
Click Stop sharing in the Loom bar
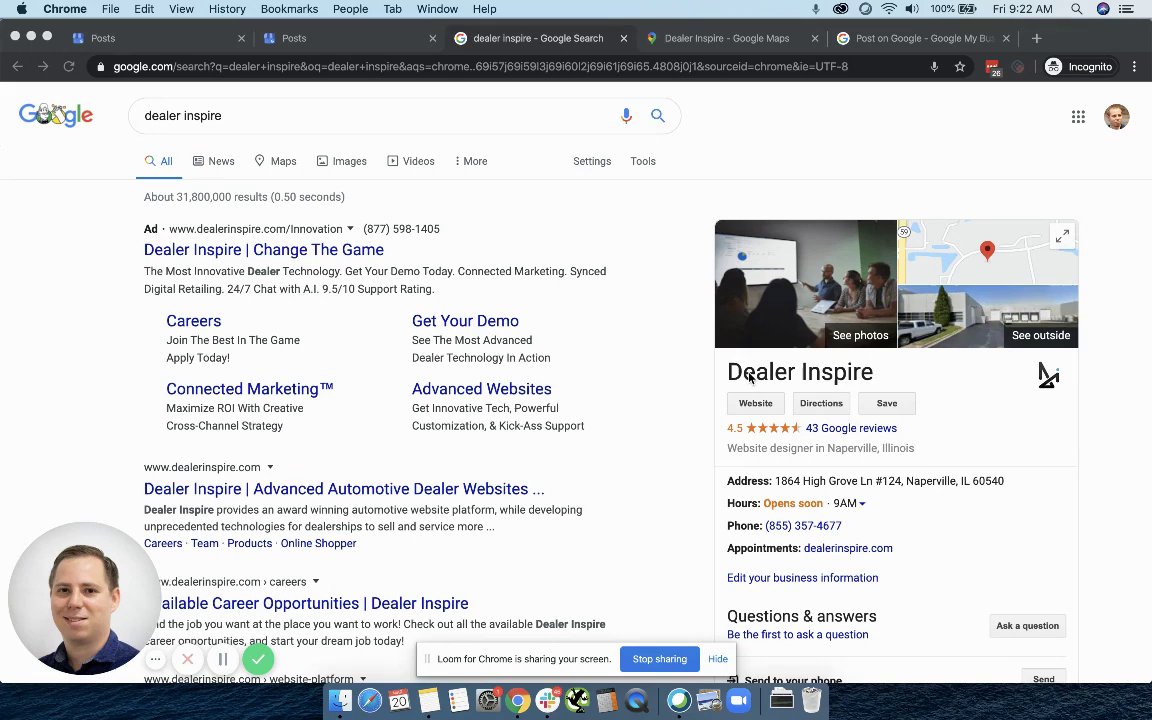coord(659,659)
